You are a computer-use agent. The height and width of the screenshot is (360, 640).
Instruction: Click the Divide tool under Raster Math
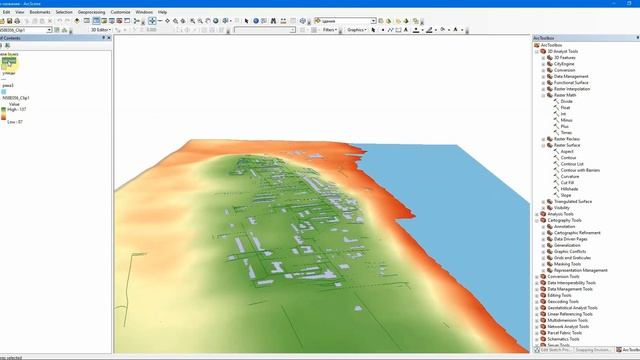click(x=567, y=101)
